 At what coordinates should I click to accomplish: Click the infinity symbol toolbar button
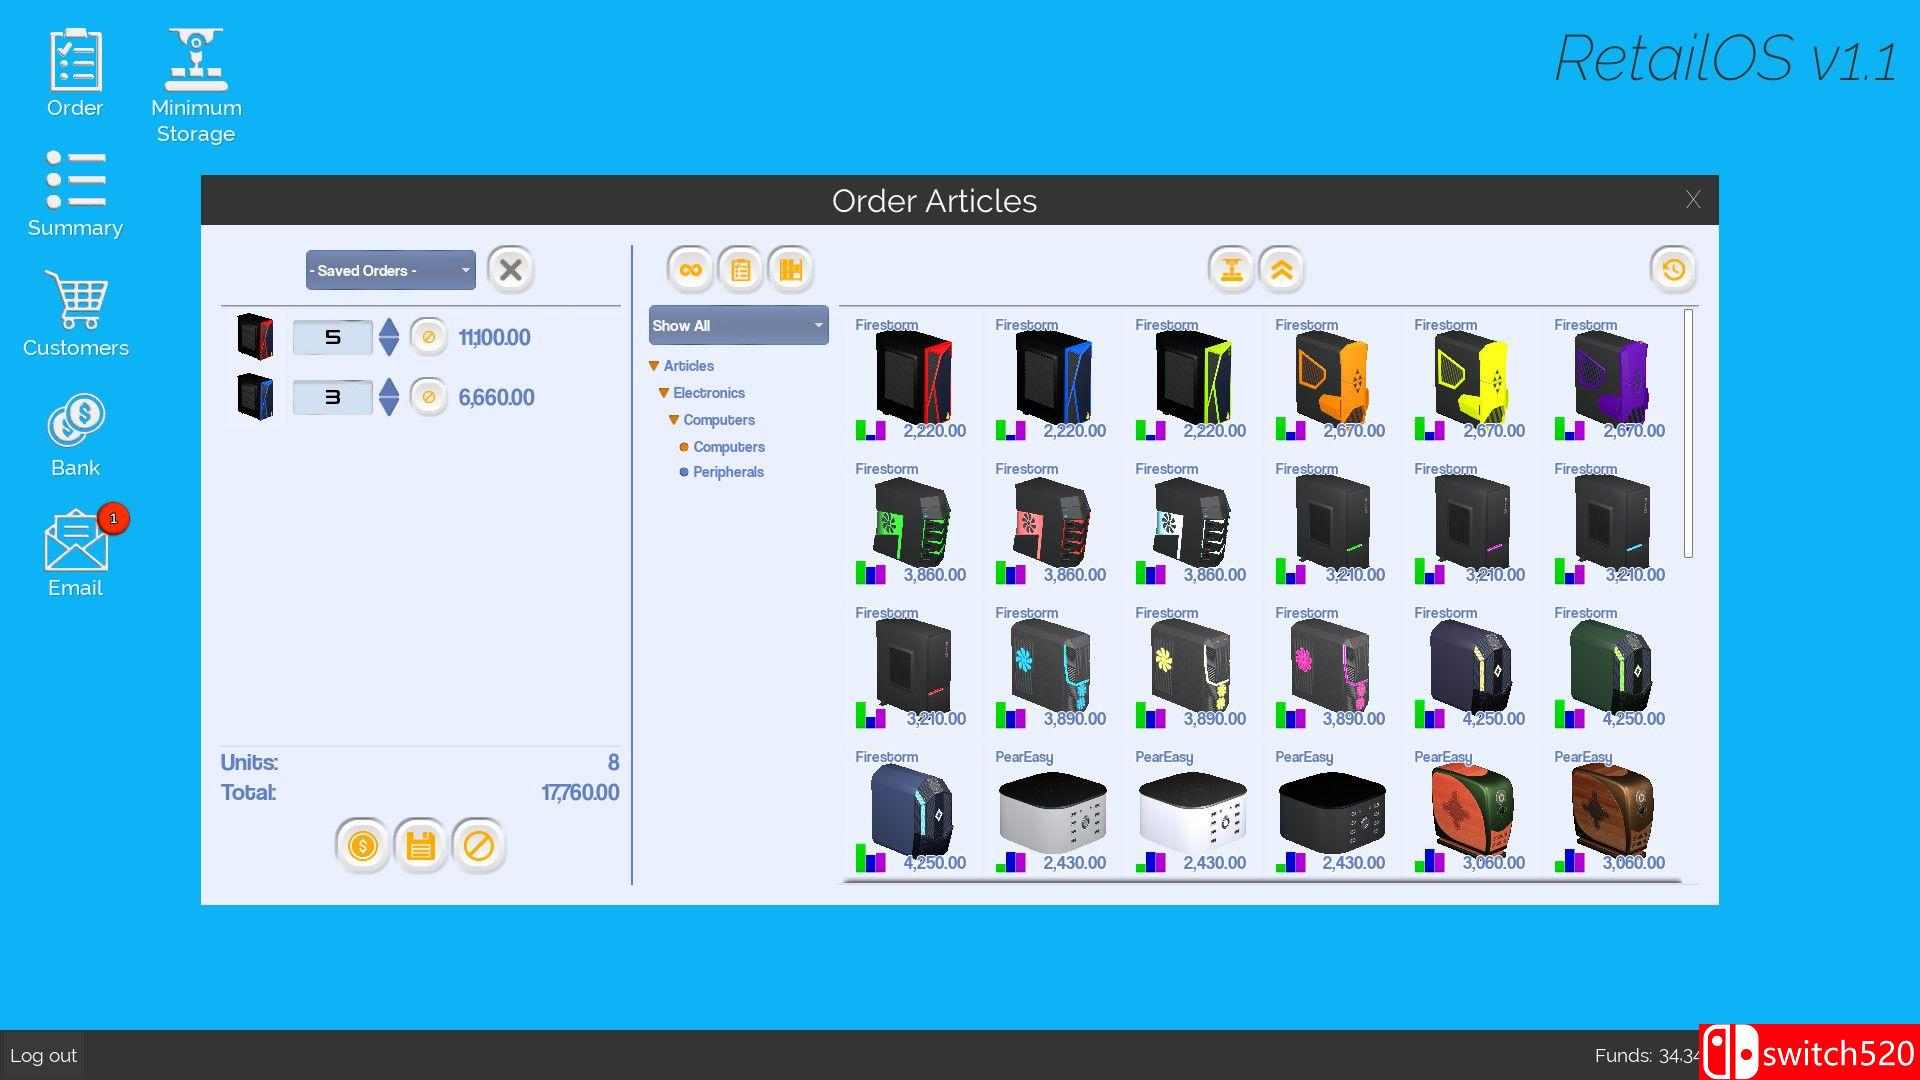[x=690, y=269]
